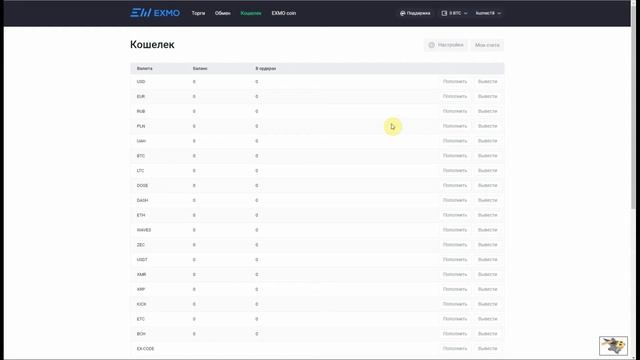Viewport: 640px width, 360px height.
Task: Click Пополнить in the ETC row
Action: point(455,319)
